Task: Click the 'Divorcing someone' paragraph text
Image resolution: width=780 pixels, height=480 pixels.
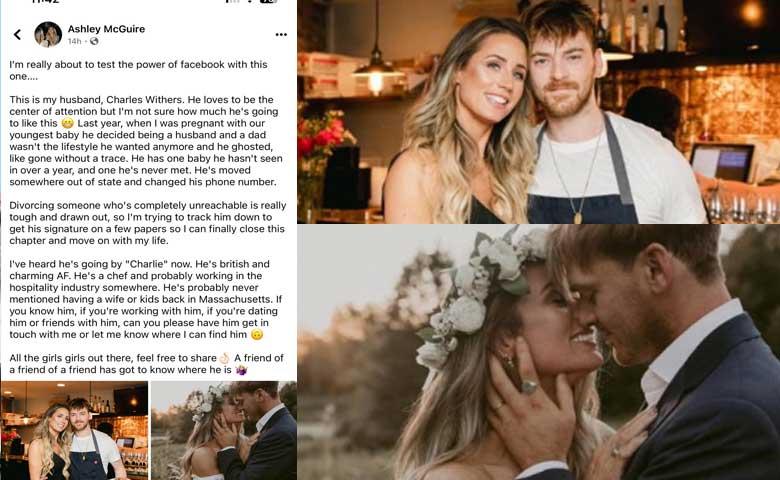Action: pyautogui.click(x=148, y=223)
